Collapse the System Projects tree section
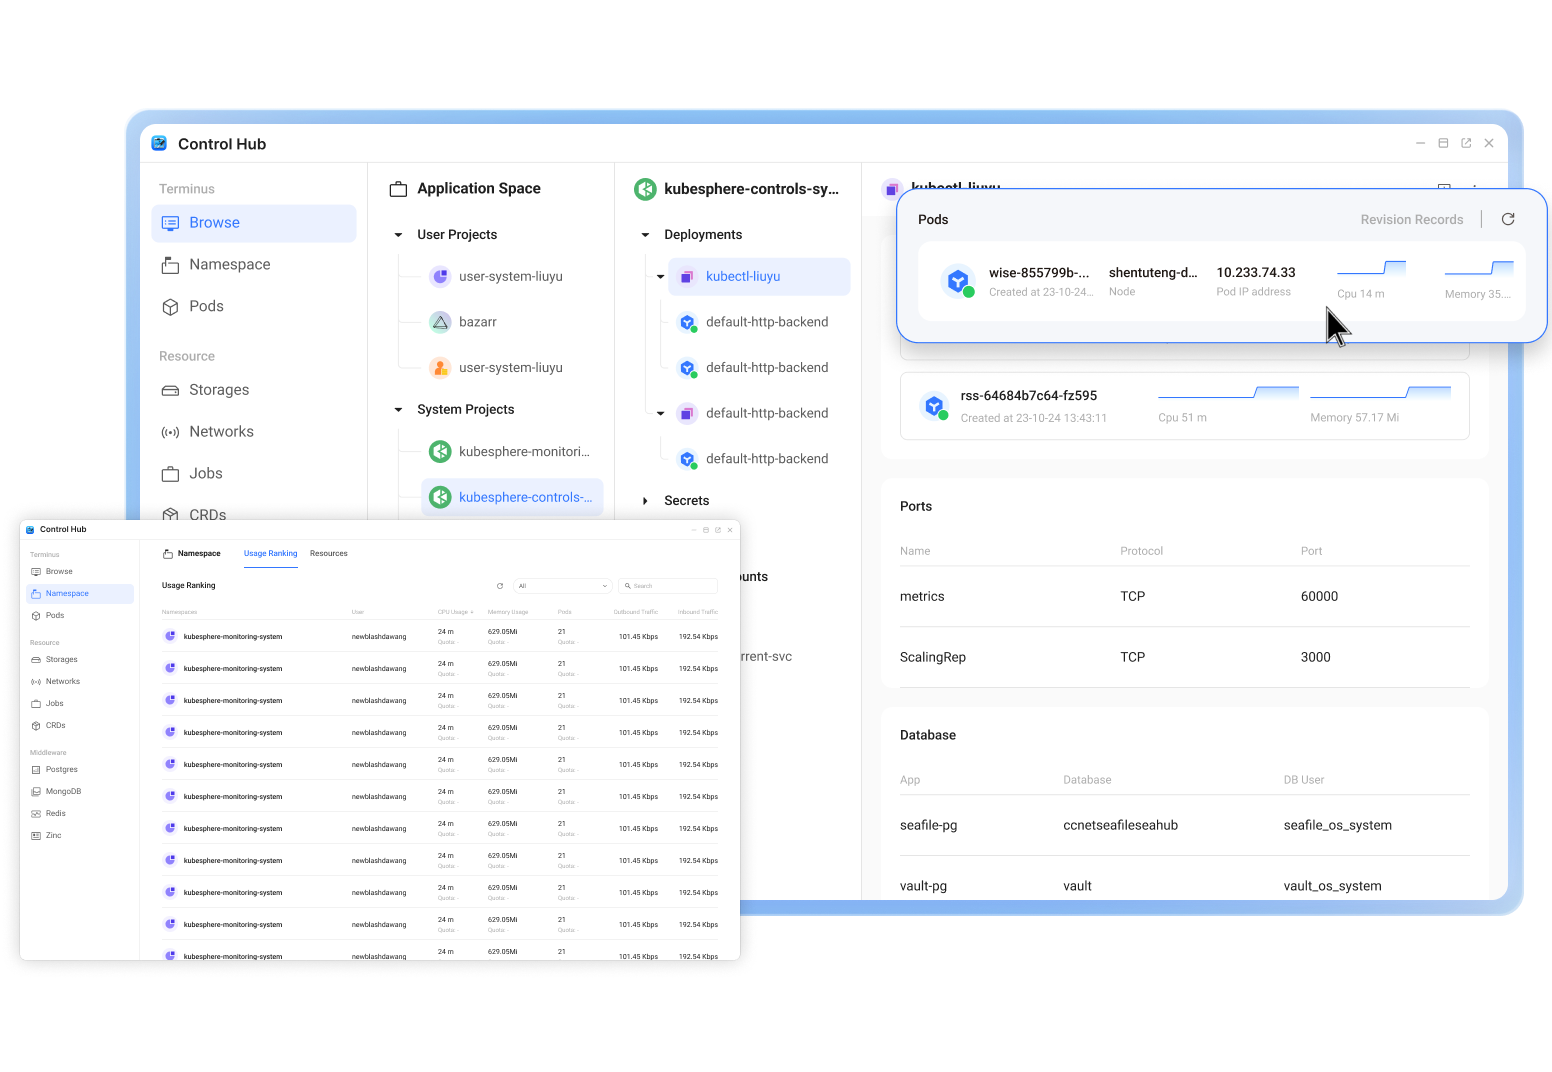Viewport: 1552px width, 1072px height. click(398, 410)
